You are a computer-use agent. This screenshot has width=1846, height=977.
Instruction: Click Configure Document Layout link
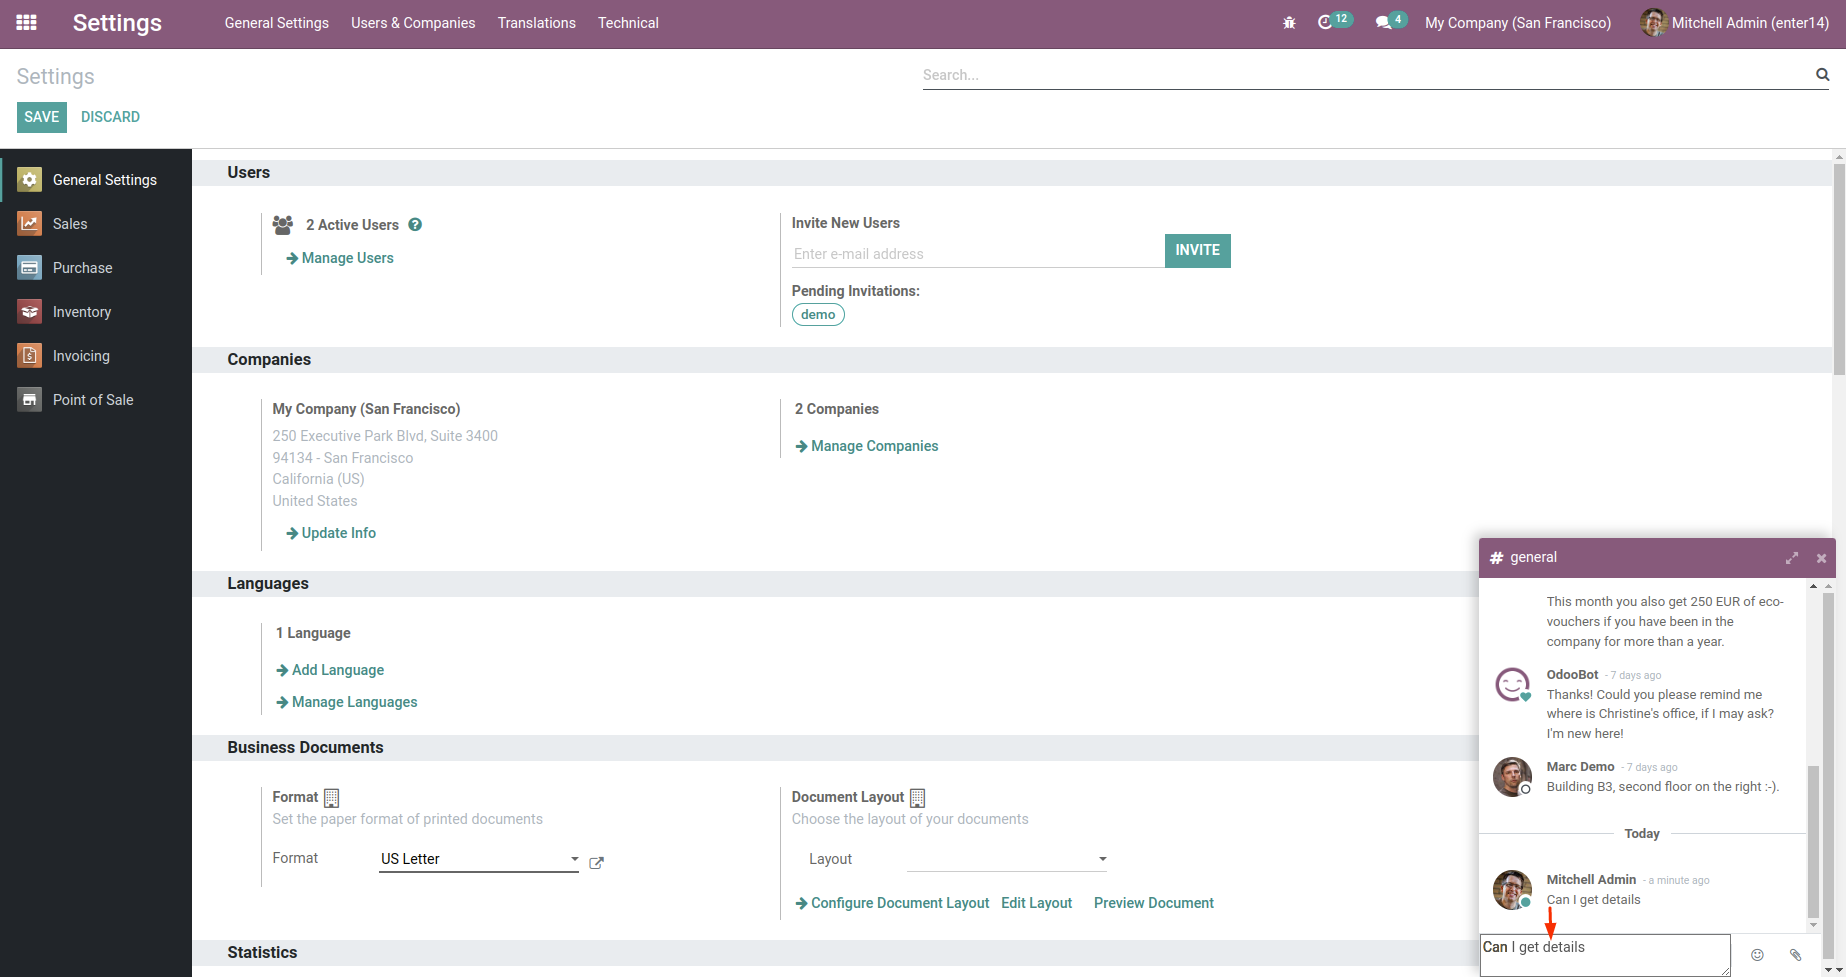(892, 903)
